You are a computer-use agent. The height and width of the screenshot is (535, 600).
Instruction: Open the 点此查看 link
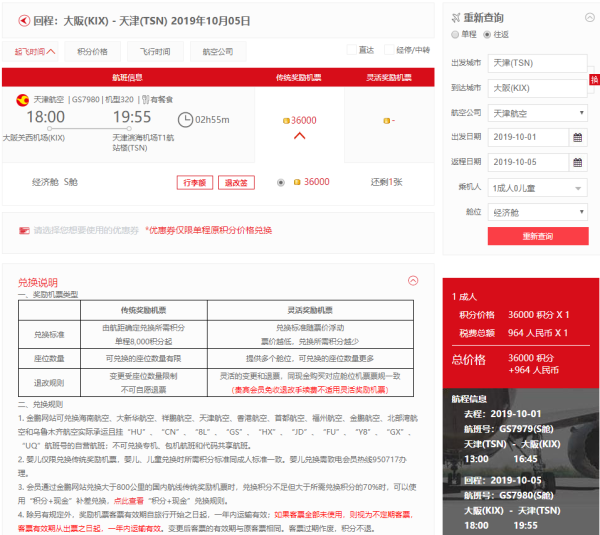[129, 501]
